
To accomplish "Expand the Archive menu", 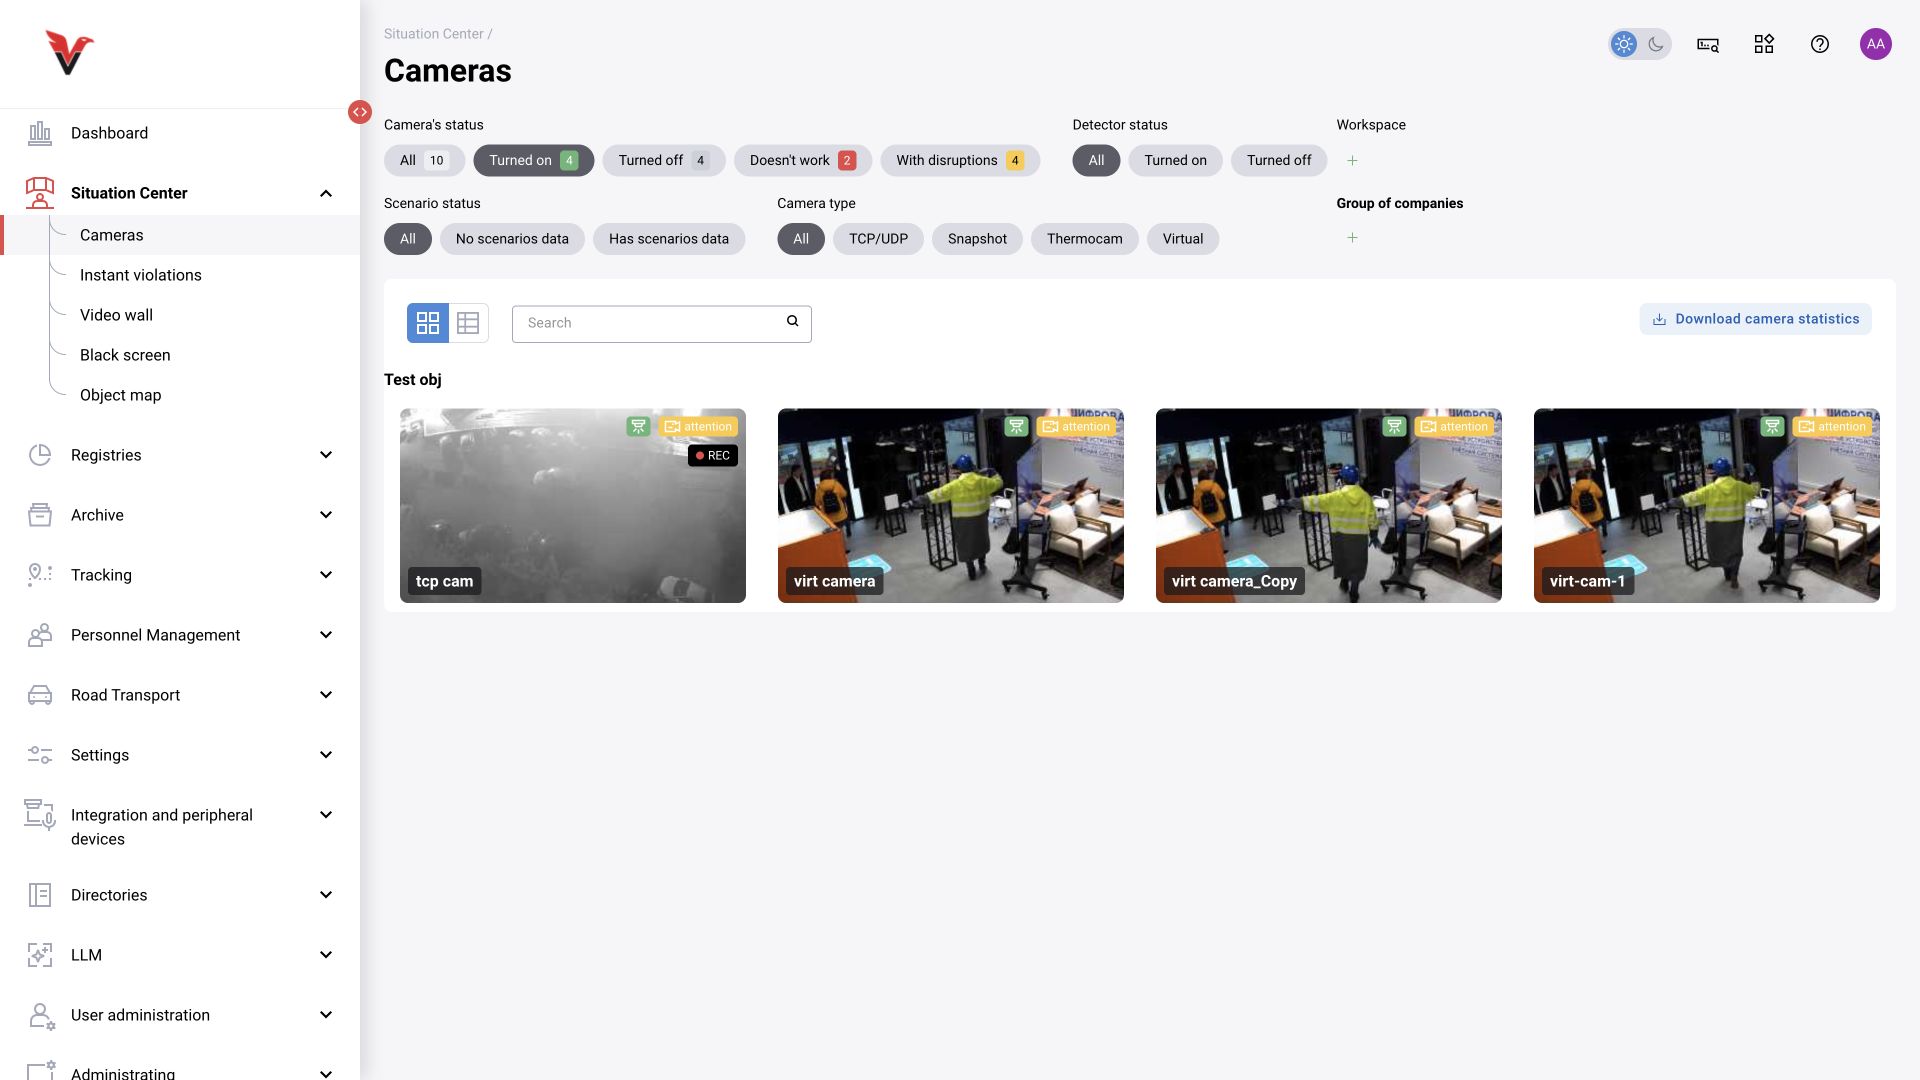I will 326,515.
